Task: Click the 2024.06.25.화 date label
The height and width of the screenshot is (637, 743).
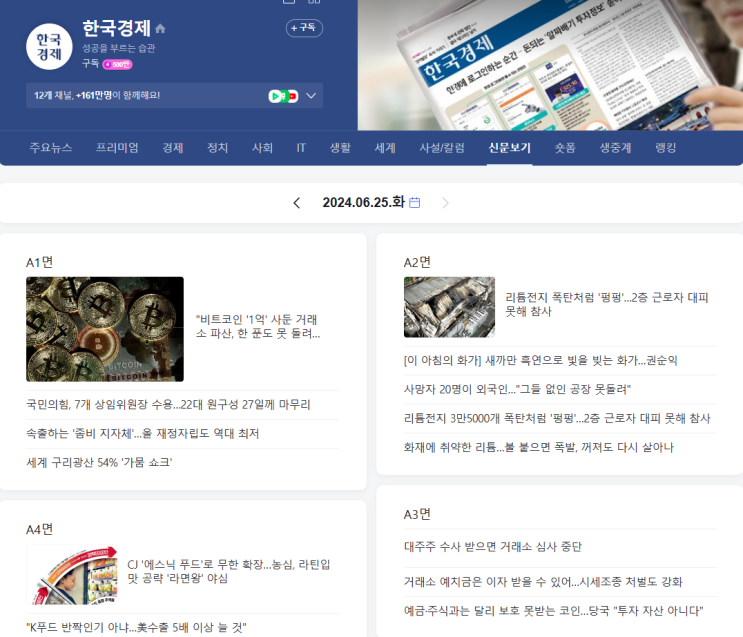Action: click(x=363, y=203)
